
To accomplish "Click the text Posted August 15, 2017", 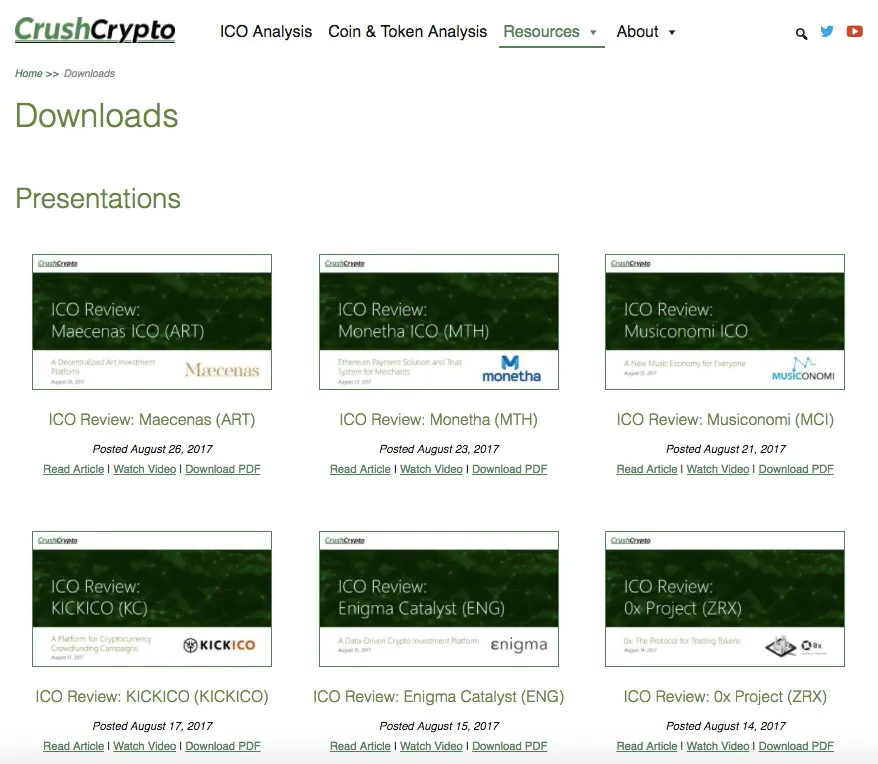I will tap(439, 726).
